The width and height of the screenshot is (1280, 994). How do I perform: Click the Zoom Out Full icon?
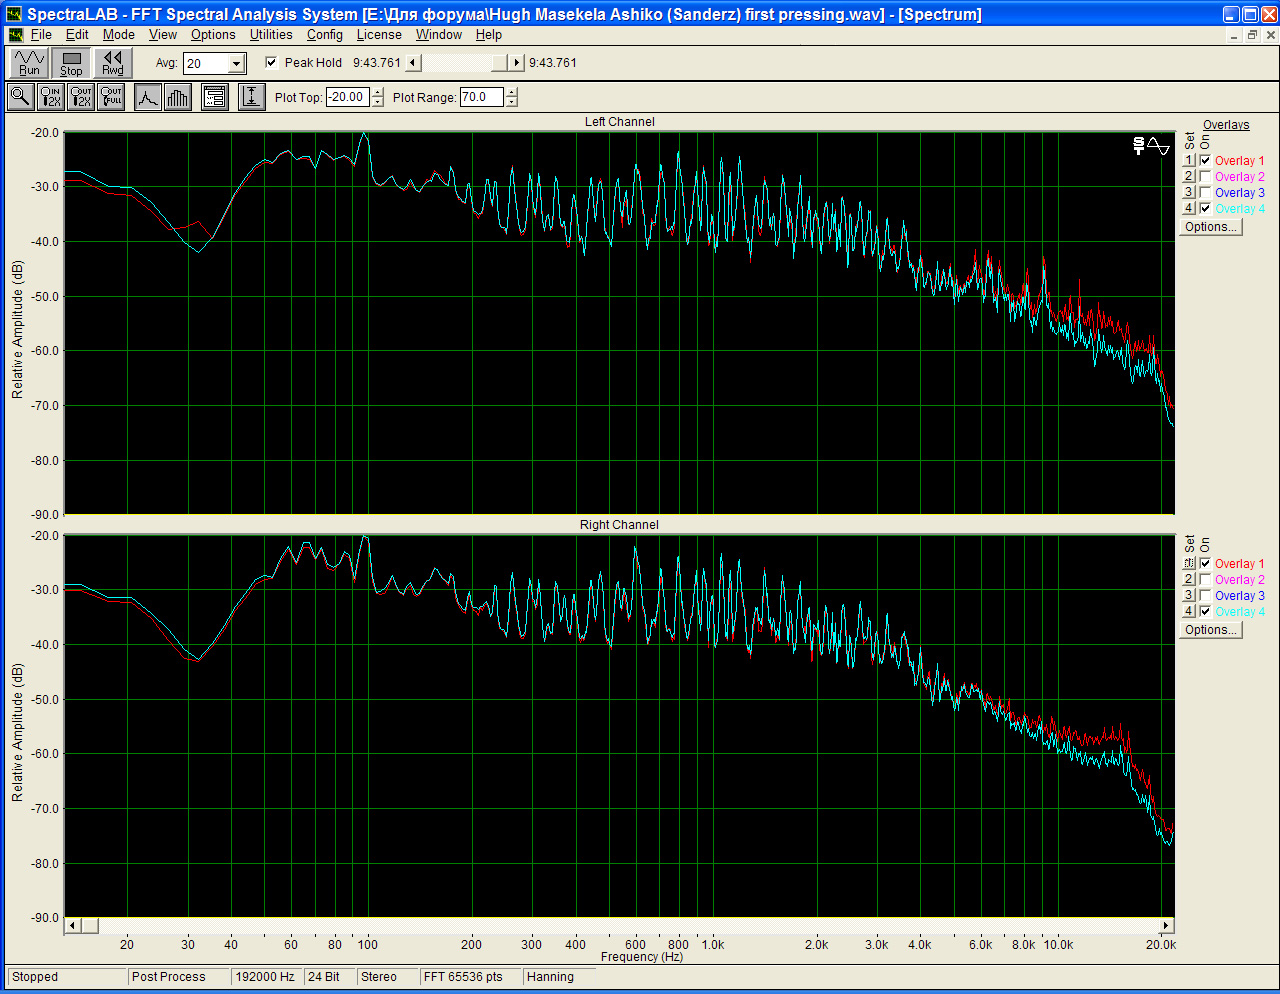111,97
